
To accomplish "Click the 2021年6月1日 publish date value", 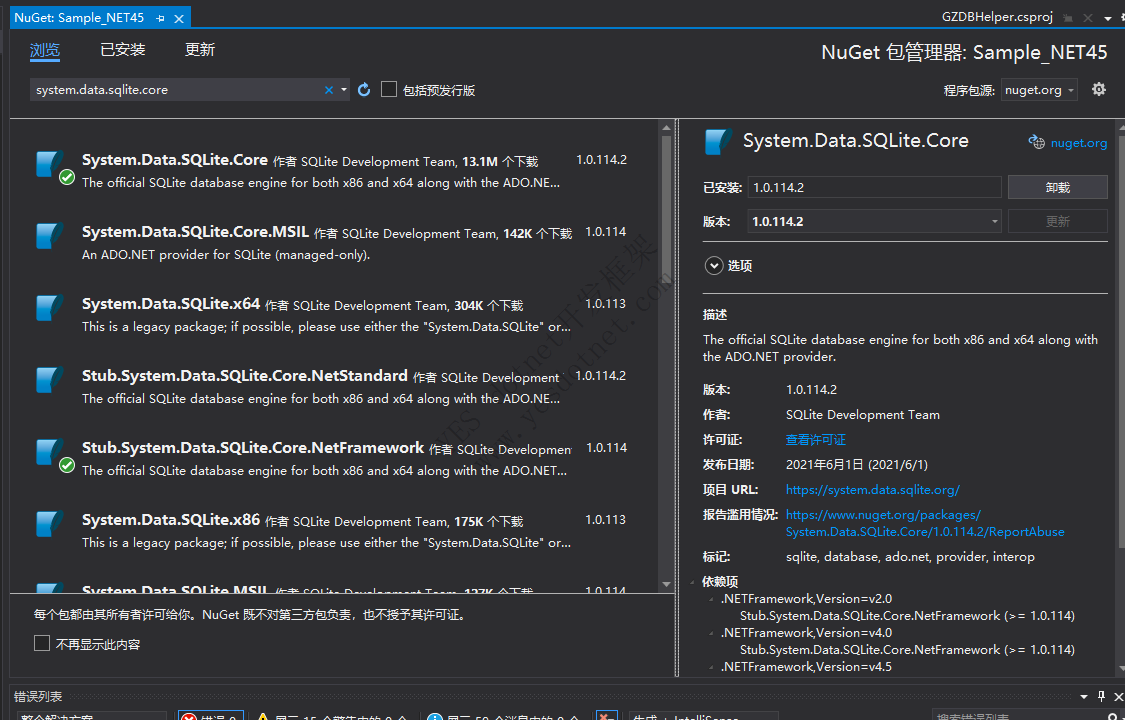I will coord(857,465).
